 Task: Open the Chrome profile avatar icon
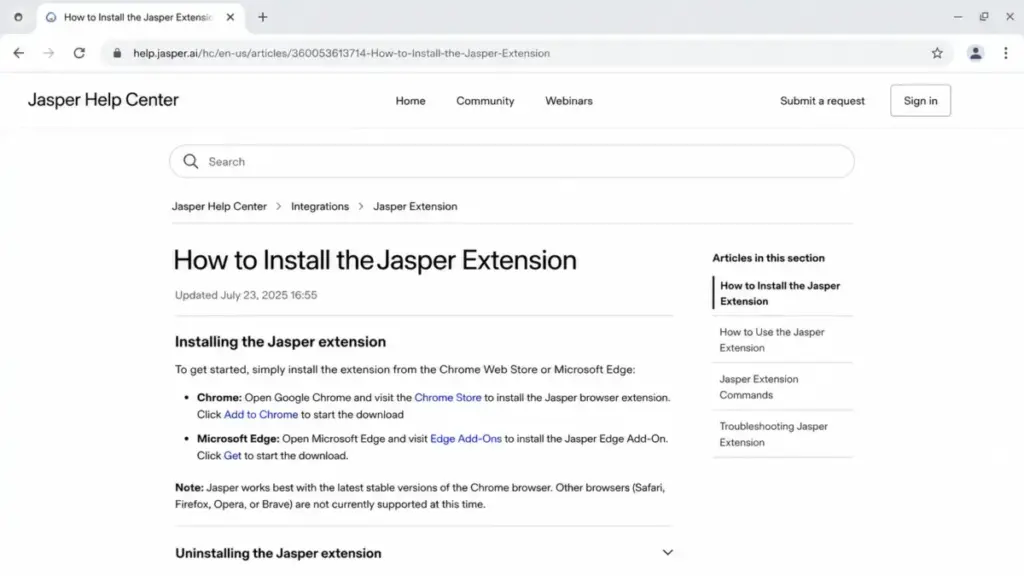pos(975,53)
